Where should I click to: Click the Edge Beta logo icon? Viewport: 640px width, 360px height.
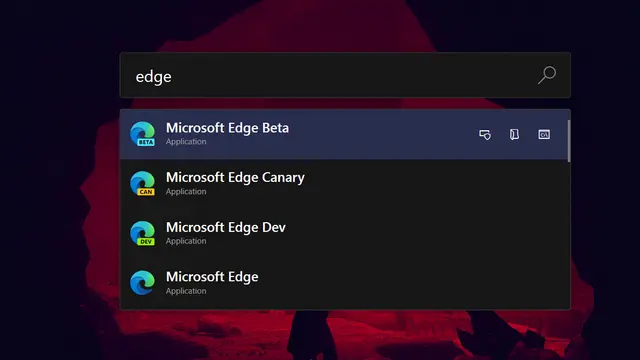(x=142, y=134)
